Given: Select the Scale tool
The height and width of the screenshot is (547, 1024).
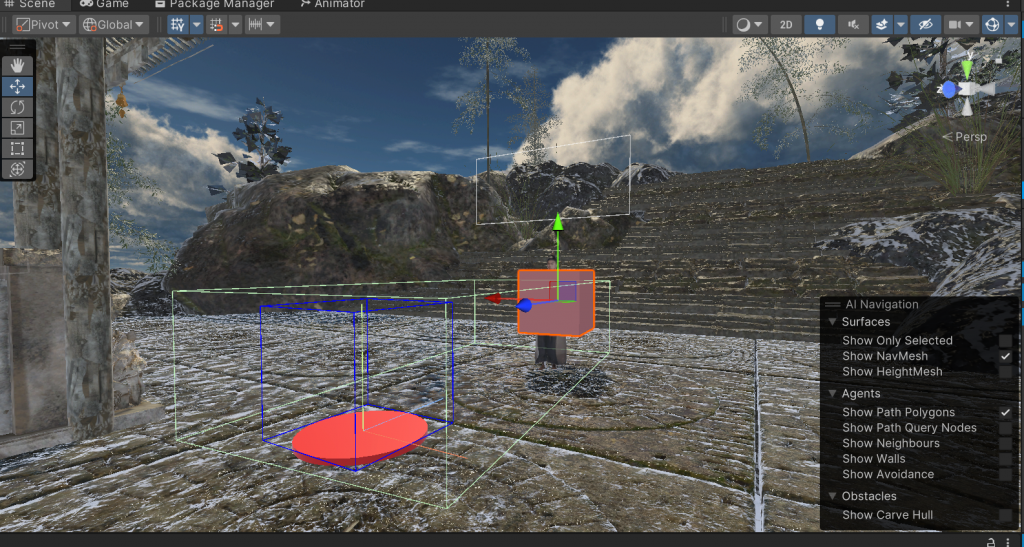Looking at the screenshot, I should (18, 128).
